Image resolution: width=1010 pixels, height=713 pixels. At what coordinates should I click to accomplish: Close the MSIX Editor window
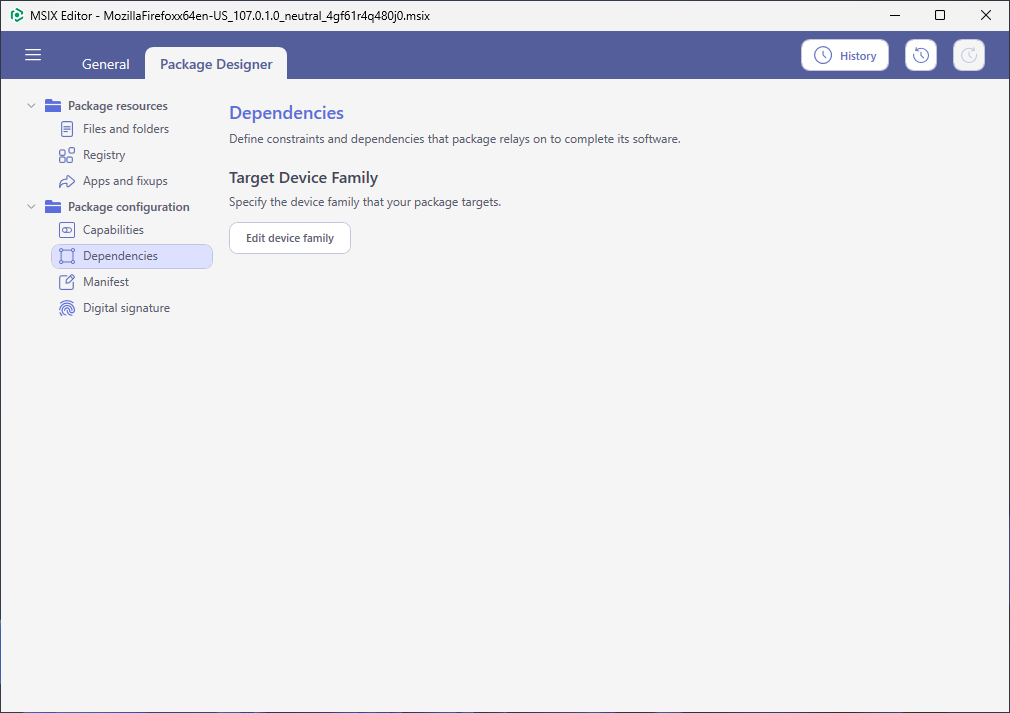click(986, 15)
